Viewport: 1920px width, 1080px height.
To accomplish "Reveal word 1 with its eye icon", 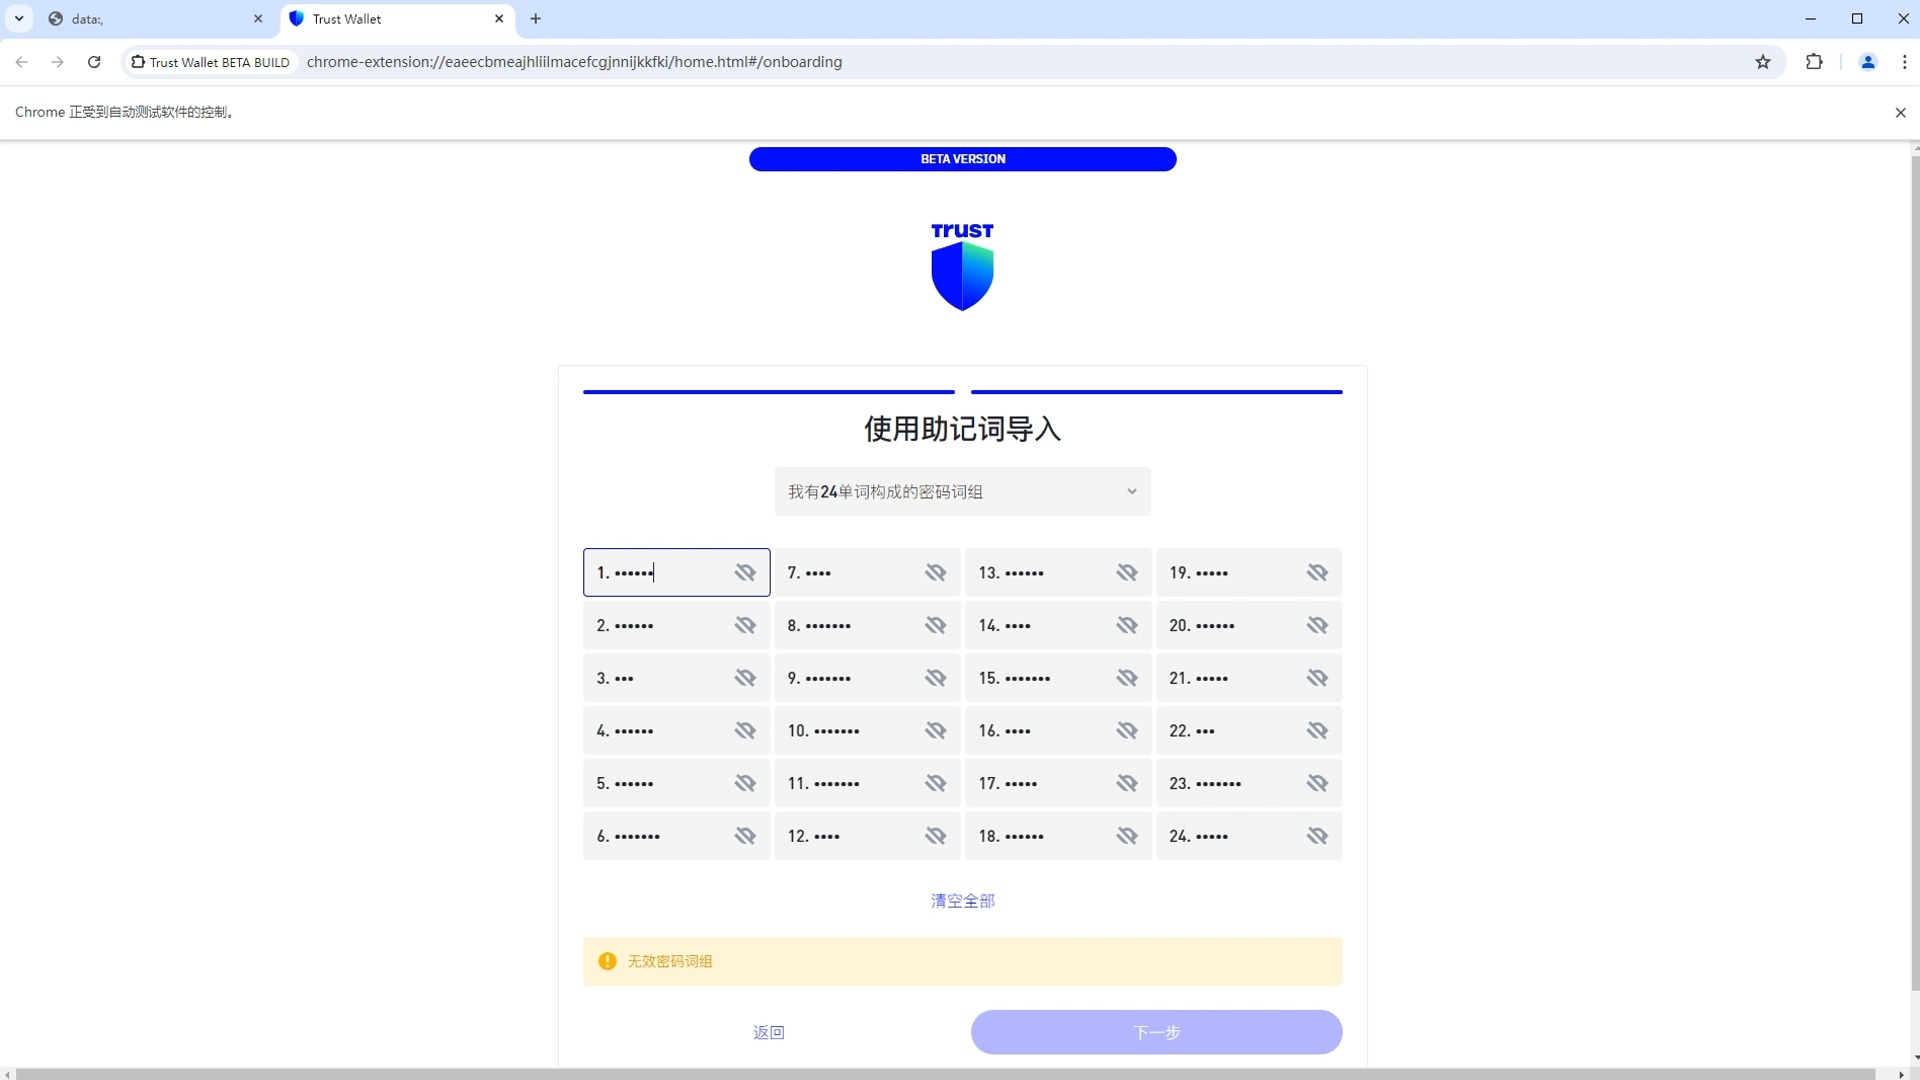I will [x=745, y=573].
